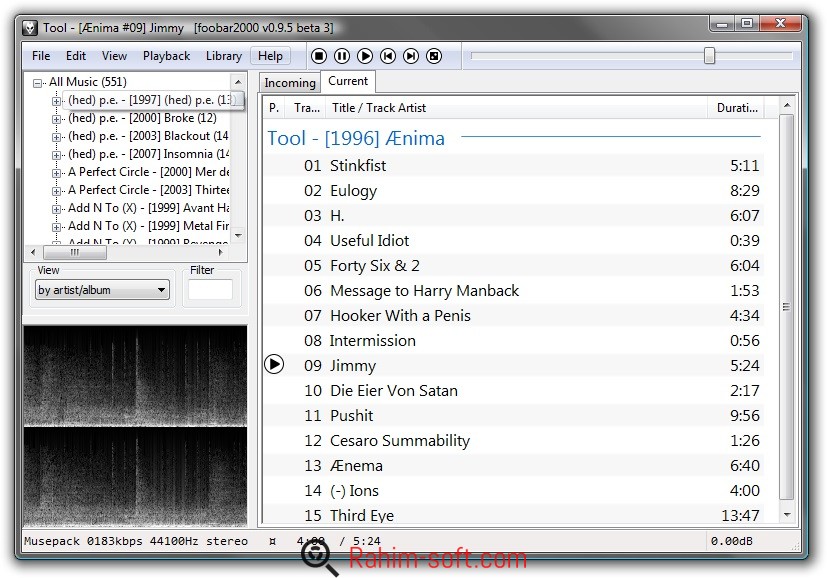Select track 04 Useful Idiot

(513, 240)
